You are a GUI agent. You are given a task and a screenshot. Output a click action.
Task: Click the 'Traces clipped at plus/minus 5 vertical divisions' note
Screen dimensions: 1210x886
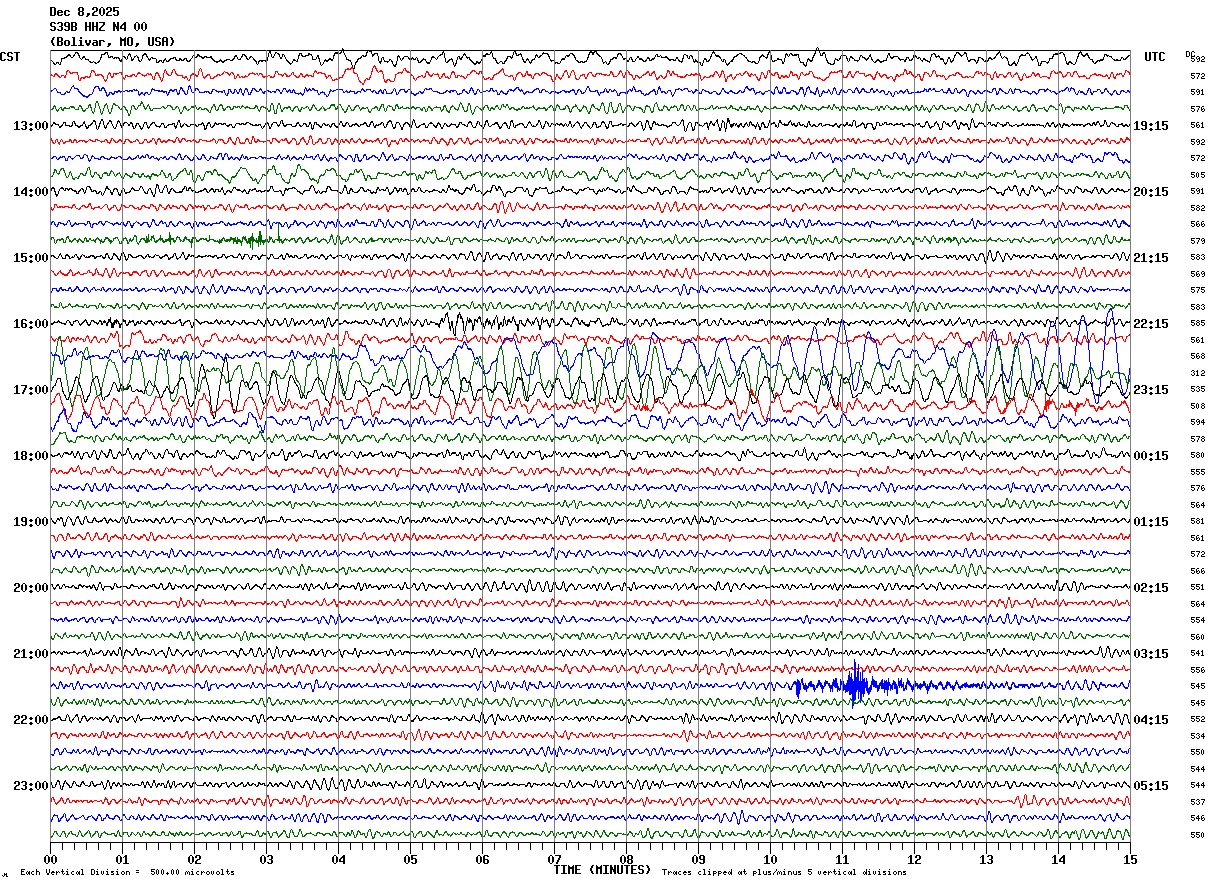click(x=785, y=873)
